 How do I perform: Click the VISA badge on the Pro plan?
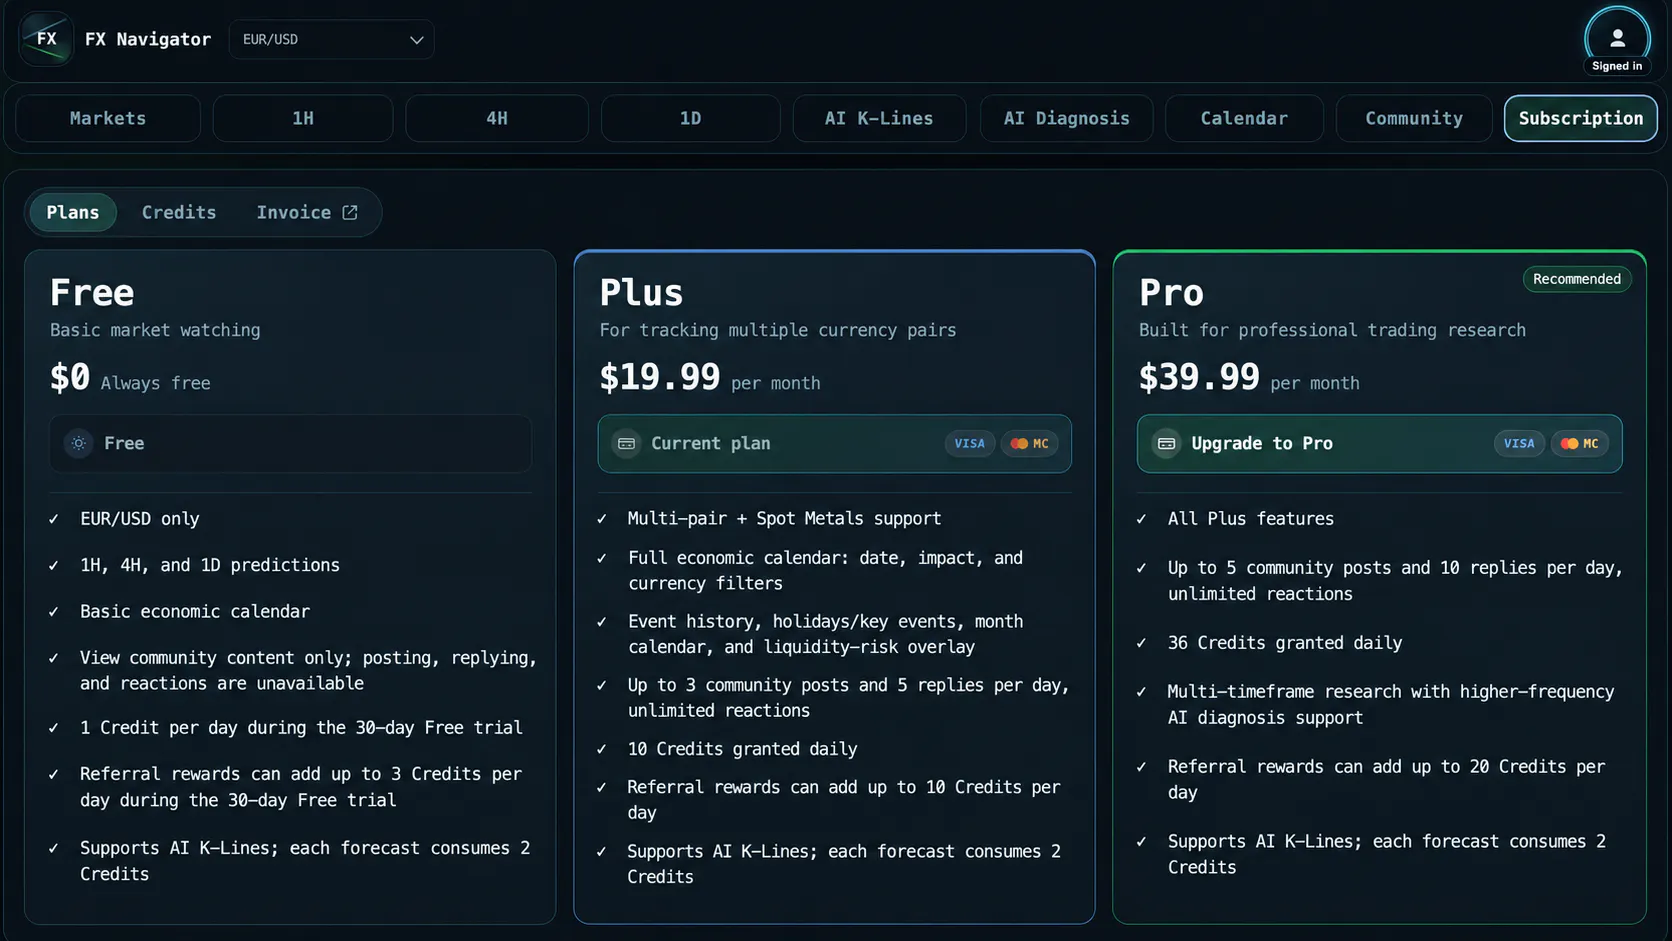1519,443
